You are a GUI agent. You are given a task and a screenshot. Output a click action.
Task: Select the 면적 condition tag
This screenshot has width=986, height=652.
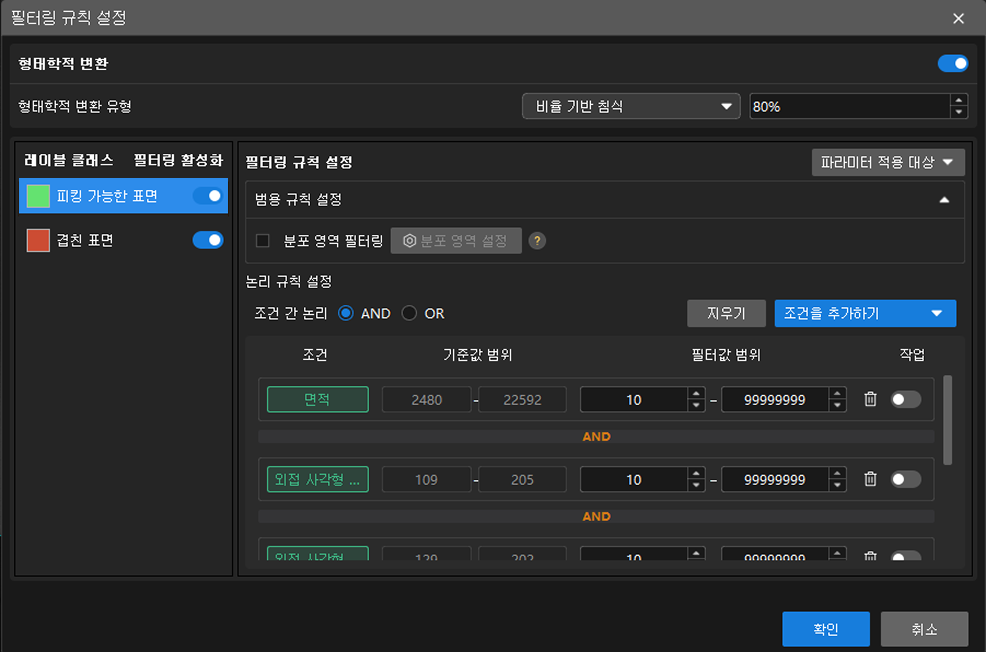click(318, 399)
